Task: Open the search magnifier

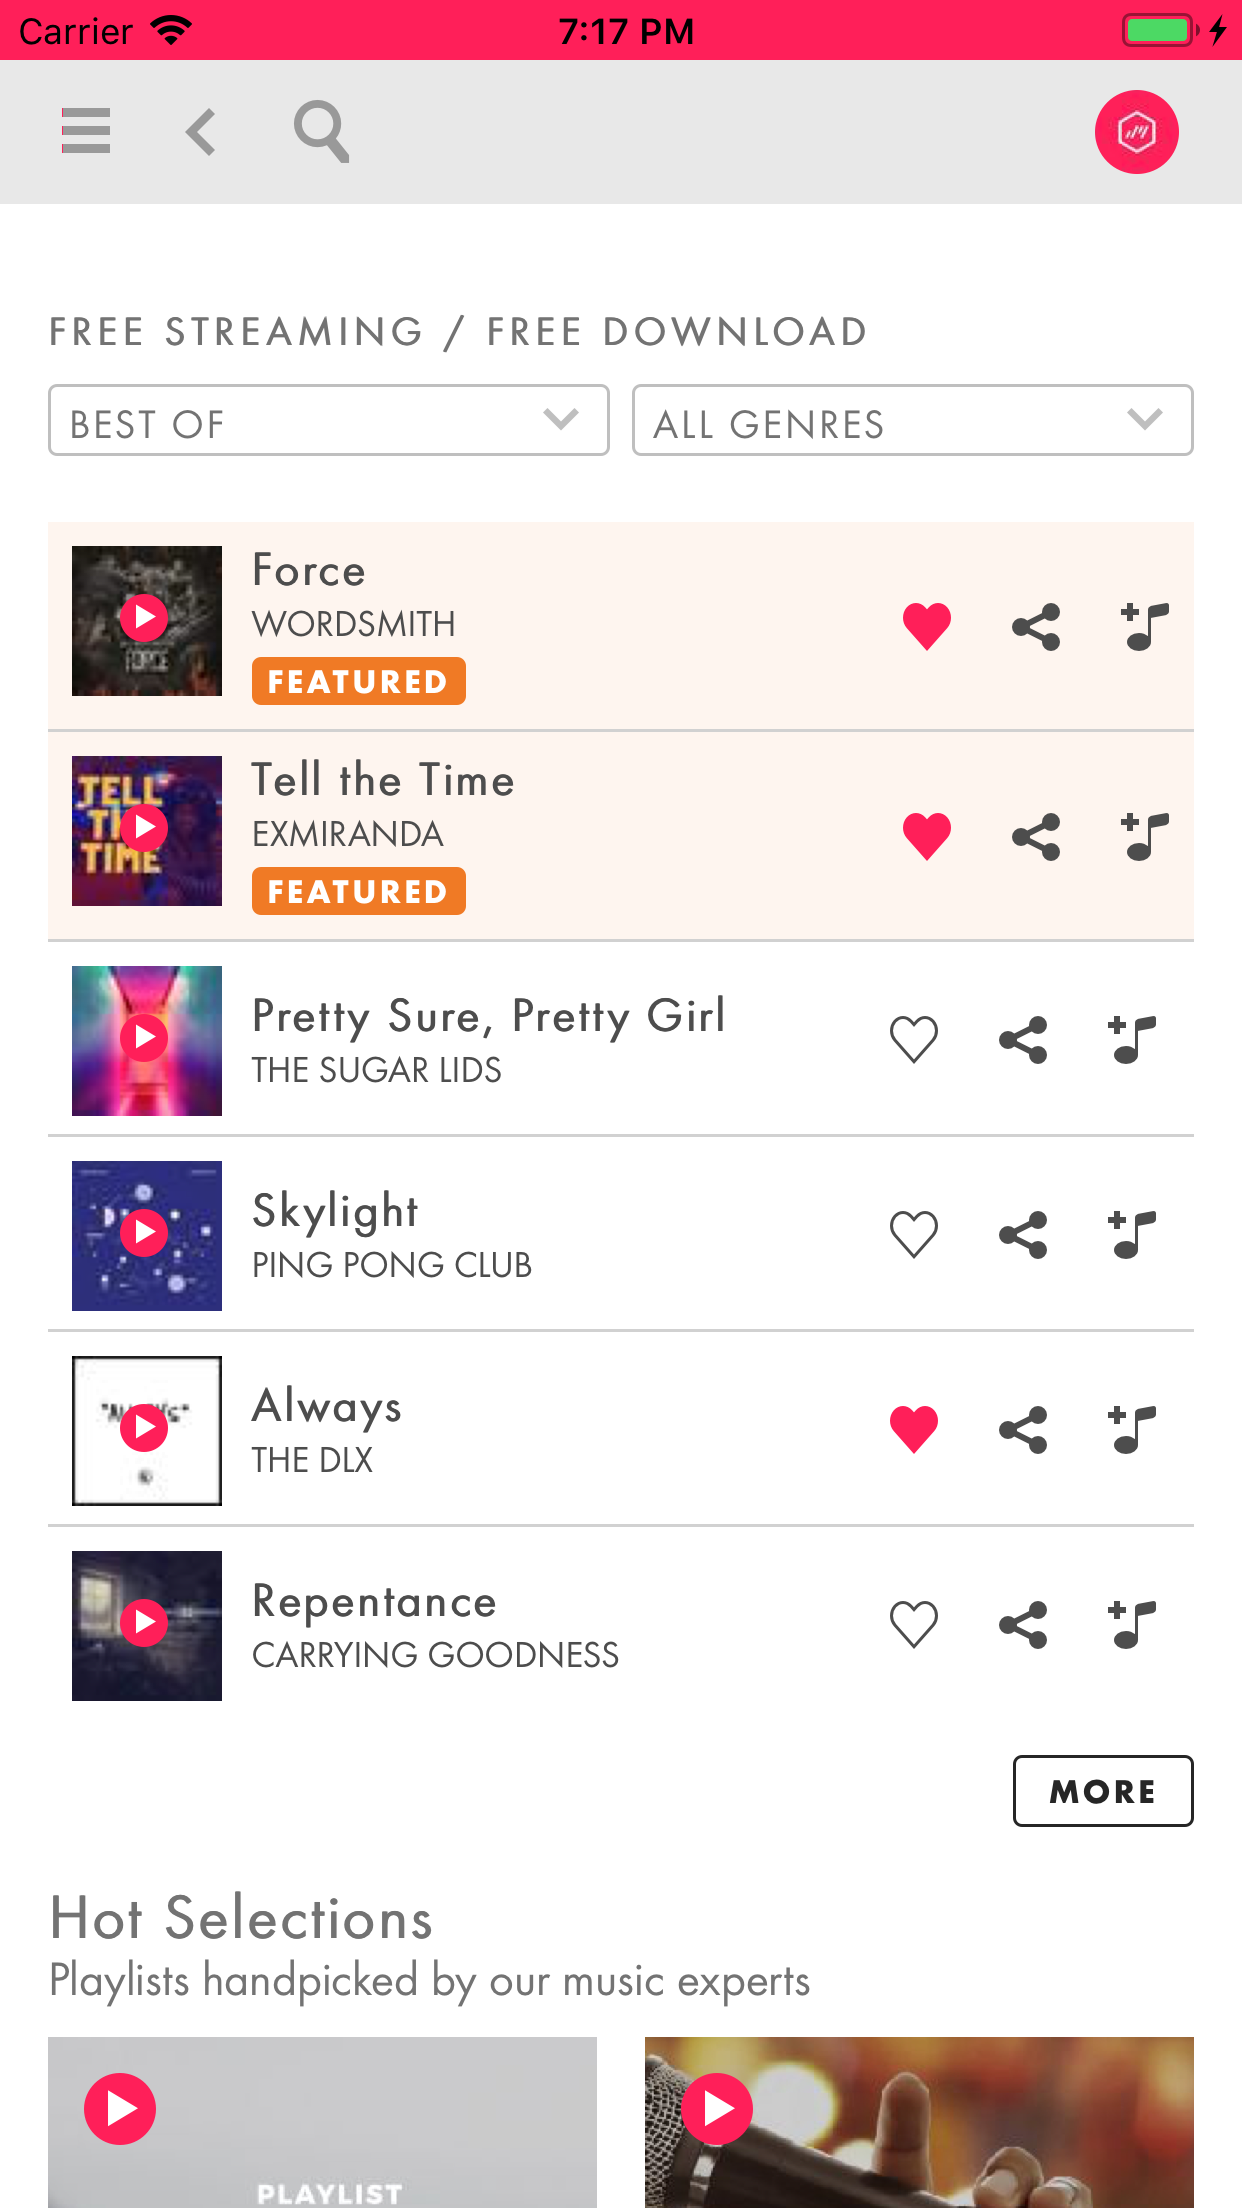Action: tap(321, 131)
